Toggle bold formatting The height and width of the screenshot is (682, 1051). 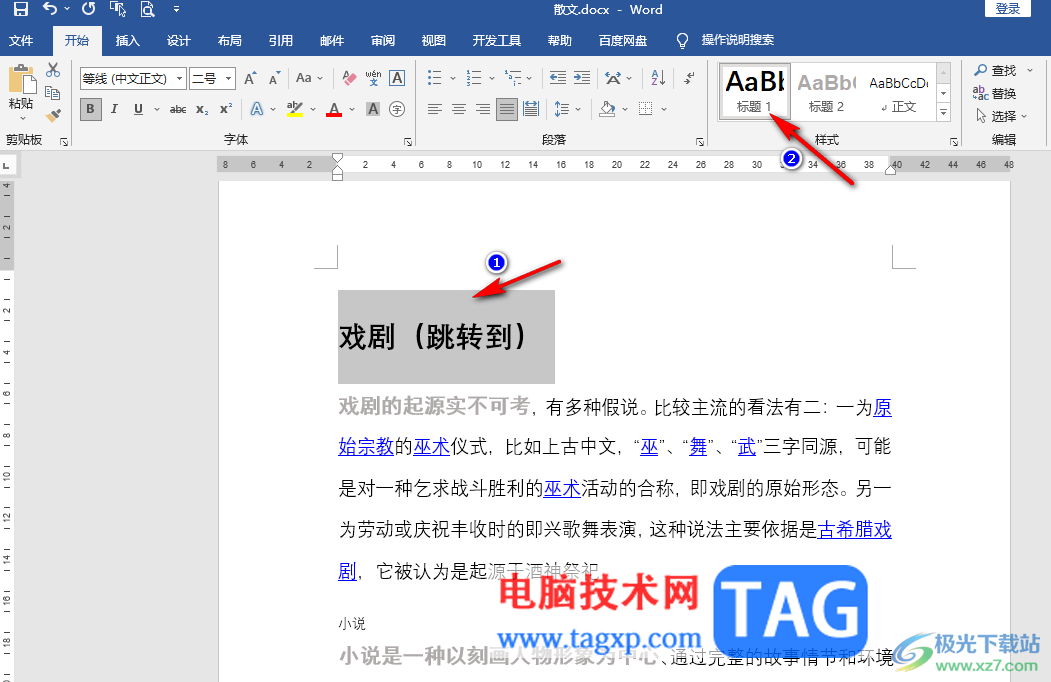click(90, 109)
